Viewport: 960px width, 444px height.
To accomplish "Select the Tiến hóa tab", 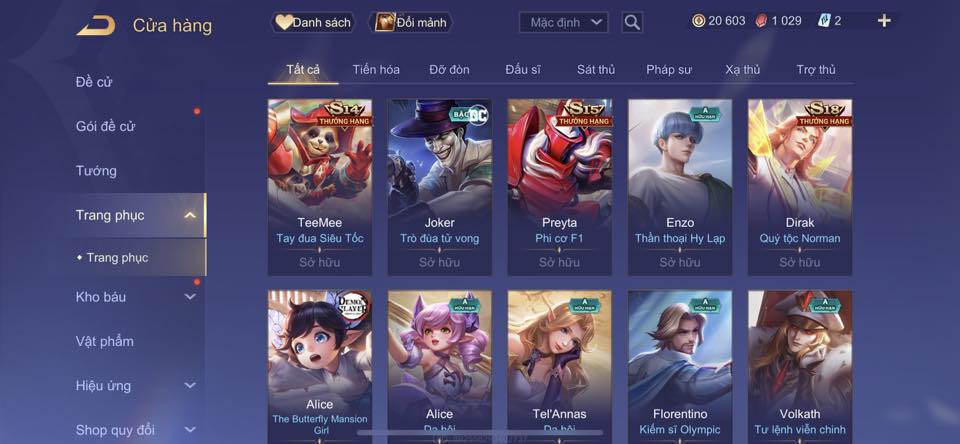I will pos(376,70).
